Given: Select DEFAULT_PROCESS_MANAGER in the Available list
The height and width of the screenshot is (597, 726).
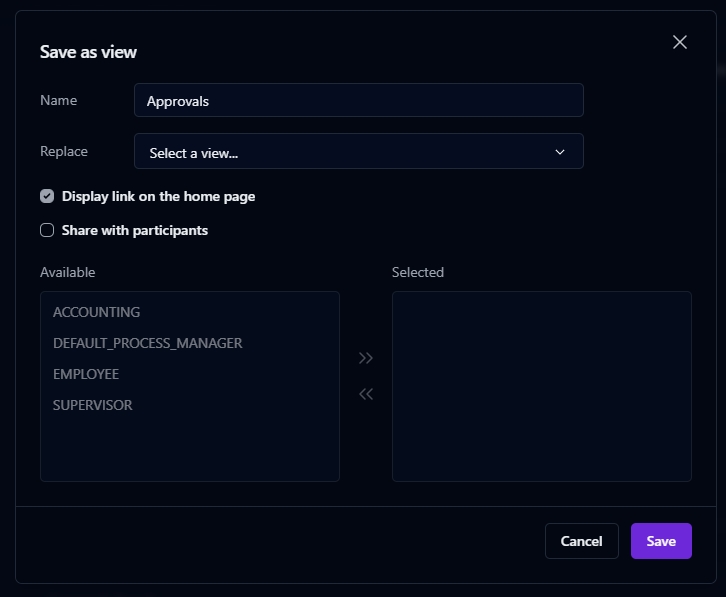Looking at the screenshot, I should [148, 343].
